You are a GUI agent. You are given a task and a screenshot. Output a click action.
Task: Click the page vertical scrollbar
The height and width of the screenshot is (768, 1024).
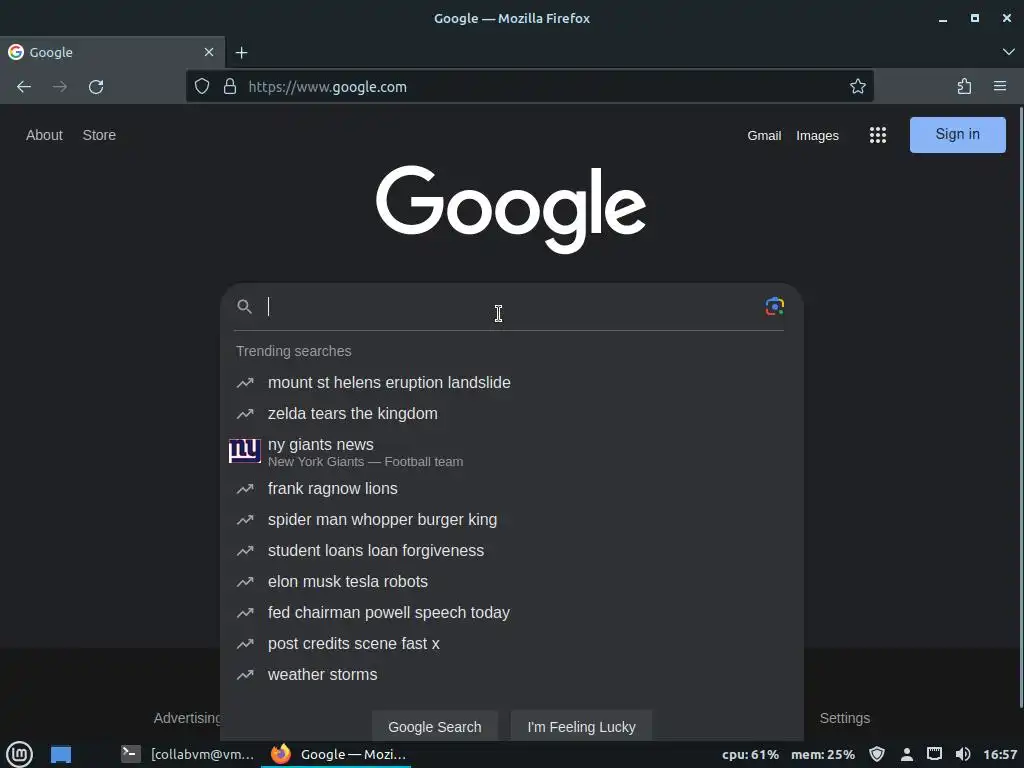click(1021, 406)
